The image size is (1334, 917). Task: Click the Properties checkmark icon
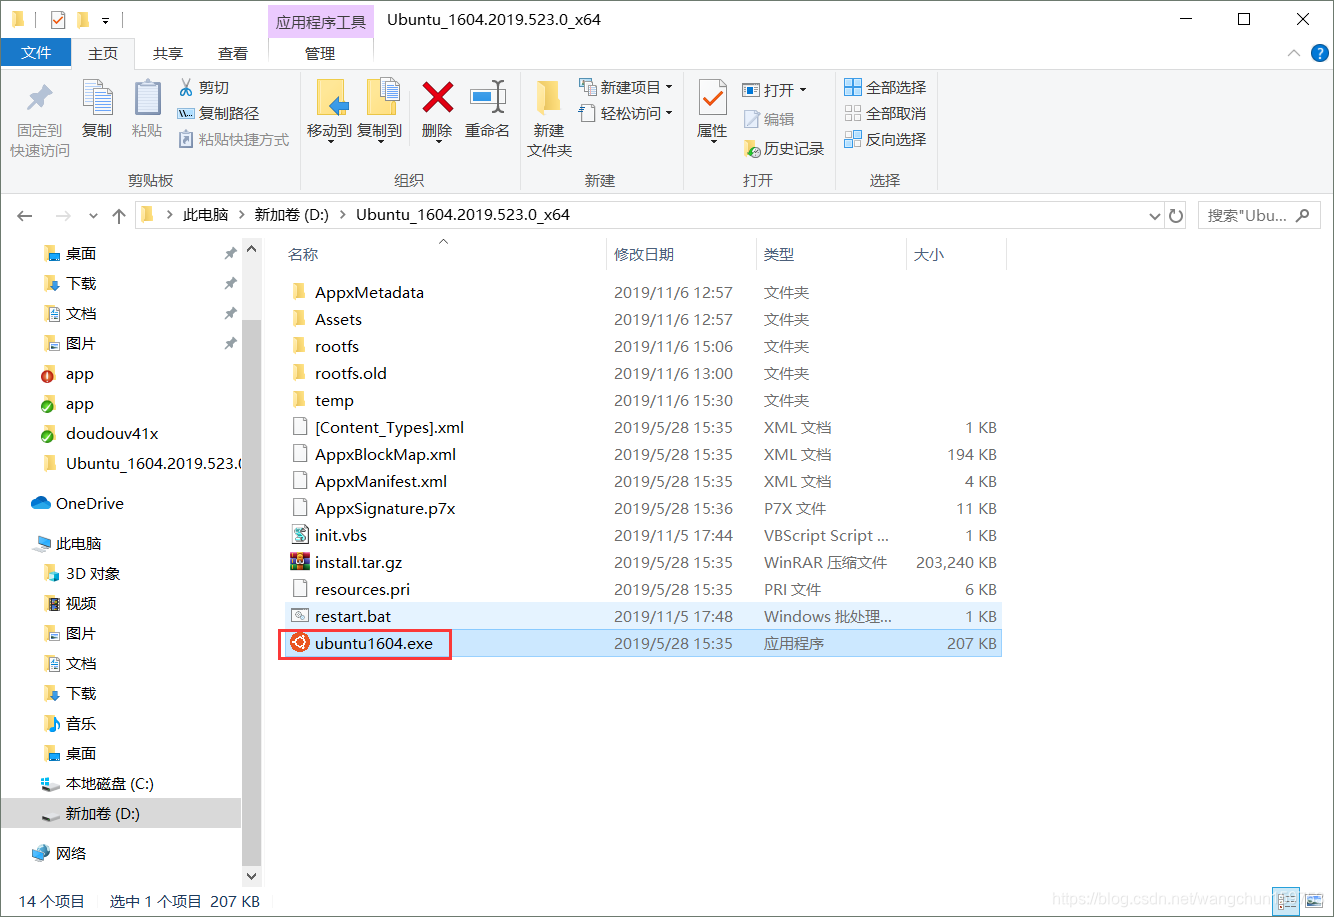click(712, 99)
